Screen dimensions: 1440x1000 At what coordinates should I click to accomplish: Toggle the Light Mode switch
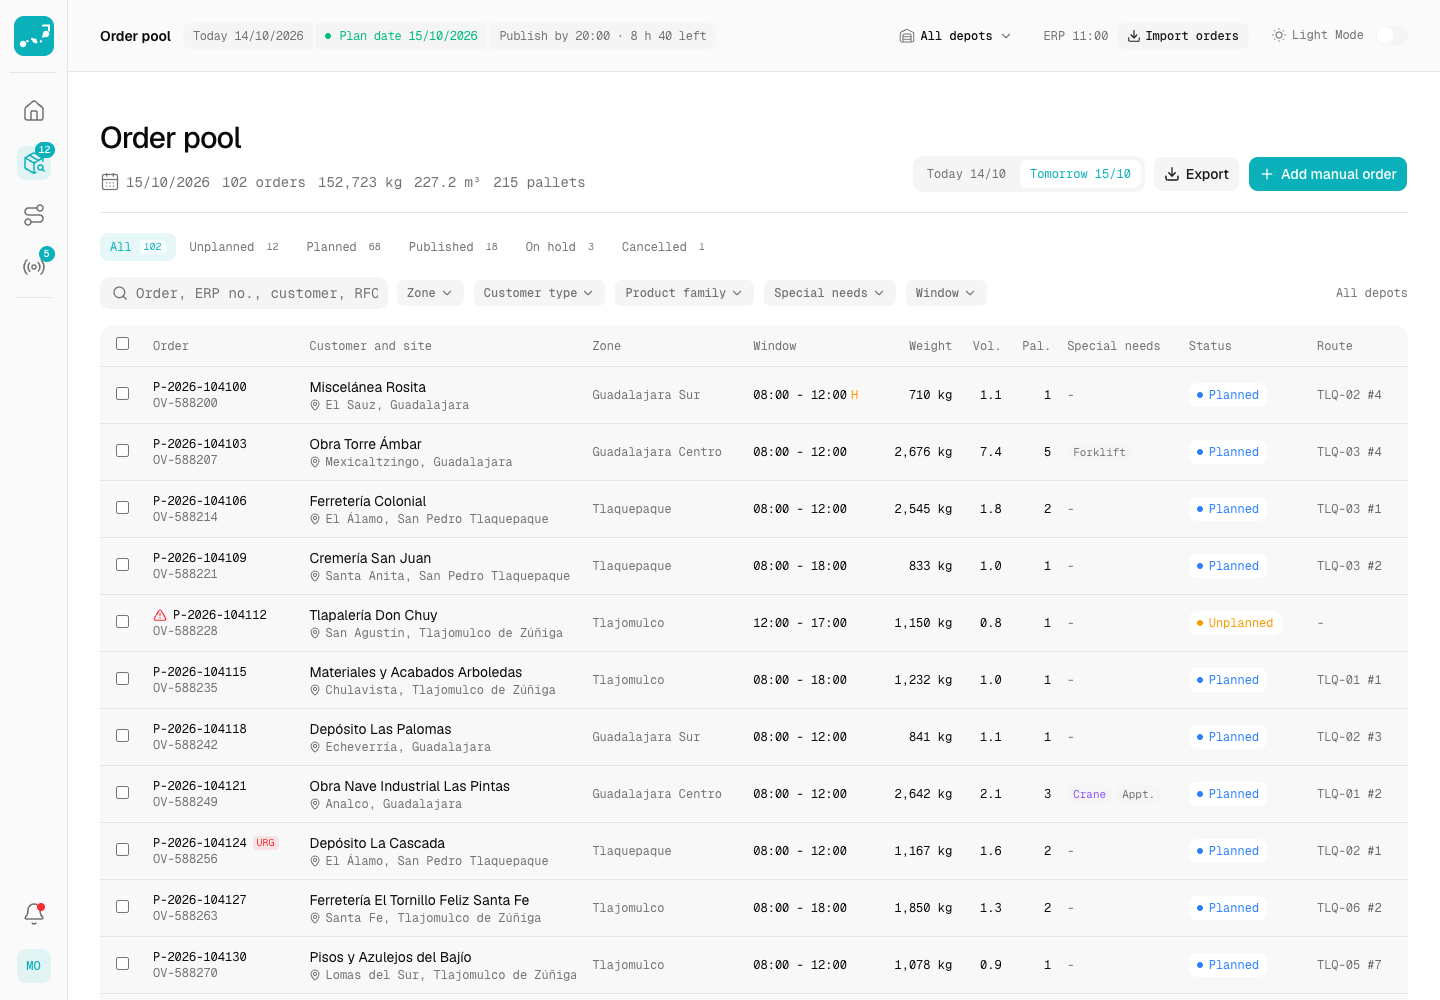[x=1391, y=35]
